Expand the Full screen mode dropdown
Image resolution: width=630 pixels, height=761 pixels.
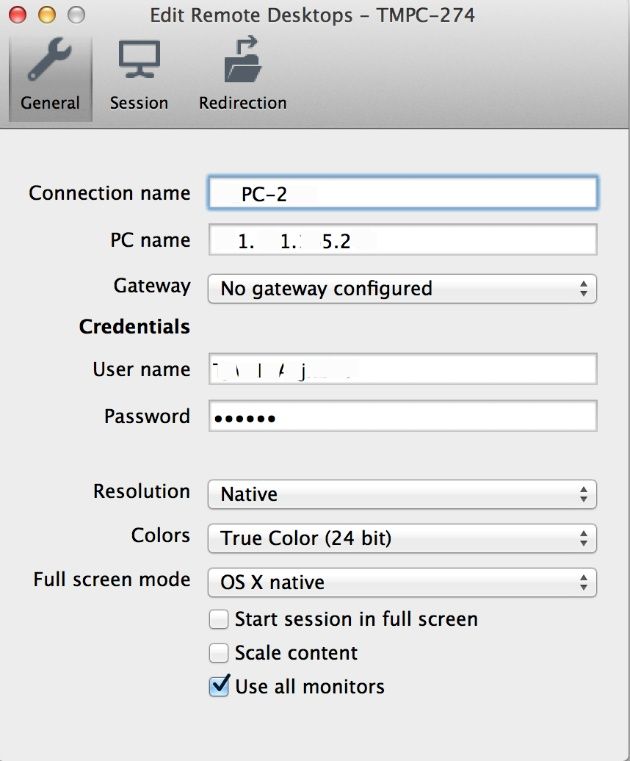[402, 582]
